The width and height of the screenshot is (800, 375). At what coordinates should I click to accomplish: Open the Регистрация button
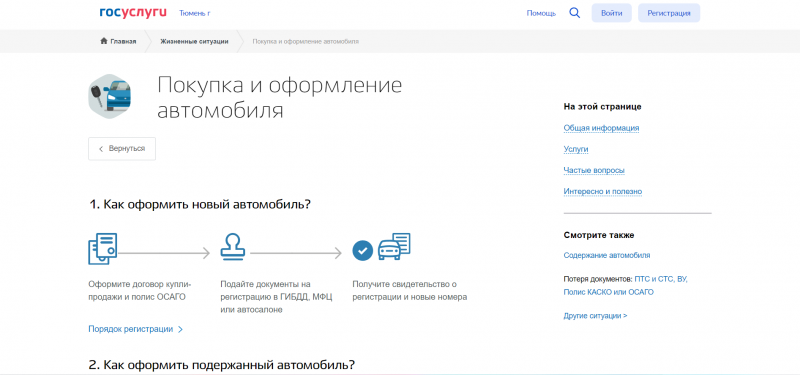pyautogui.click(x=669, y=13)
